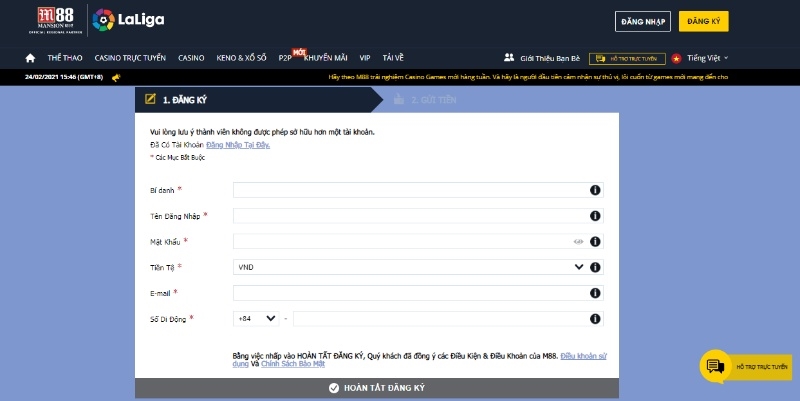Open the +84 country code dropdown
The image size is (800, 401).
point(256,319)
